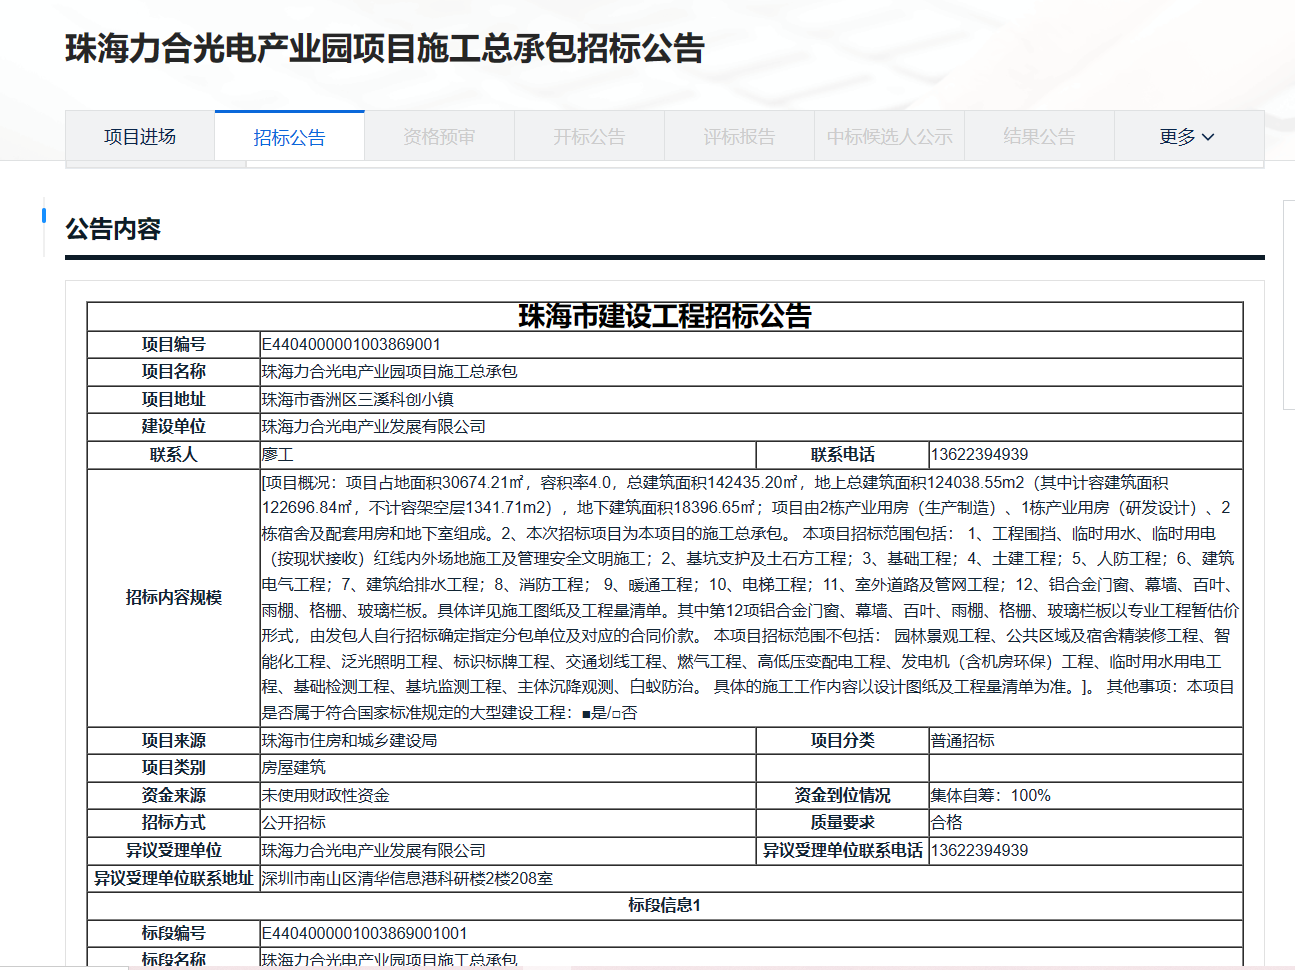The image size is (1295, 970).
Task: Click the 珠海市建设工程招标公告 table title
Action: click(664, 317)
